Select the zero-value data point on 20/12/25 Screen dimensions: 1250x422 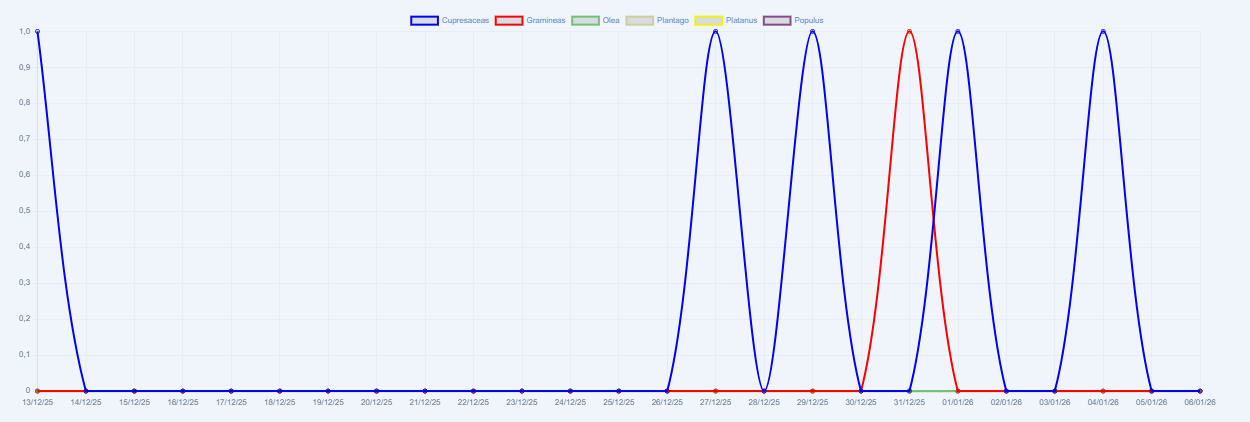pyautogui.click(x=376, y=391)
